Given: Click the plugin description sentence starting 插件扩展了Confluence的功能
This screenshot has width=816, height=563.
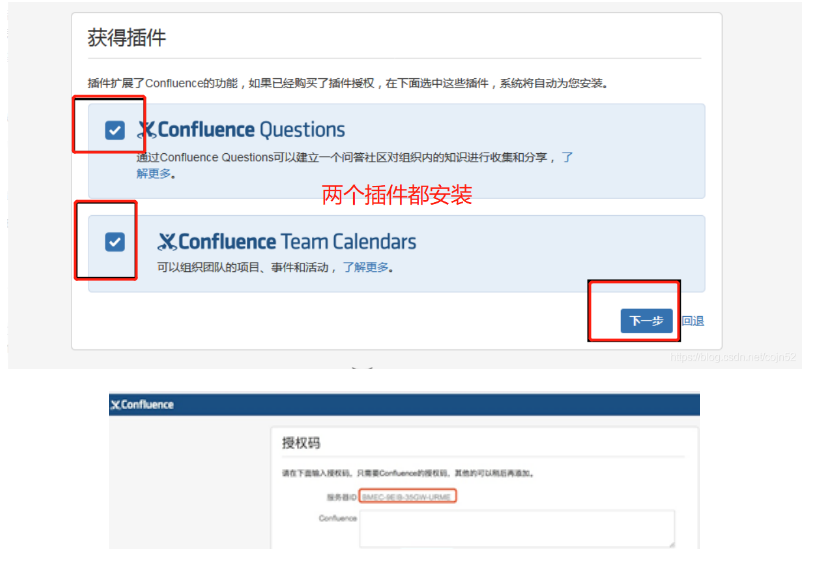Looking at the screenshot, I should point(348,83).
